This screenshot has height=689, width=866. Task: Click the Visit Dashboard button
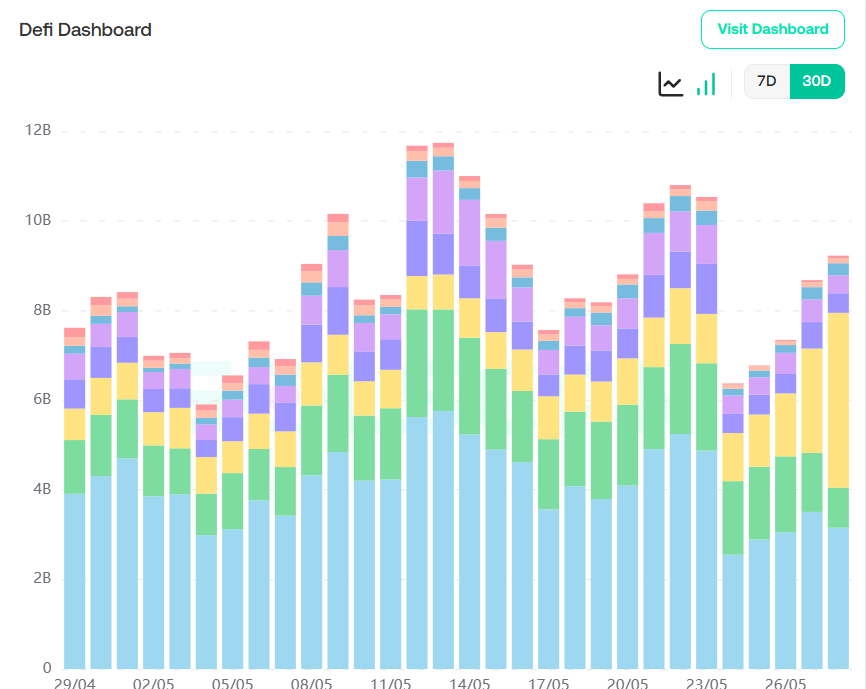773,29
